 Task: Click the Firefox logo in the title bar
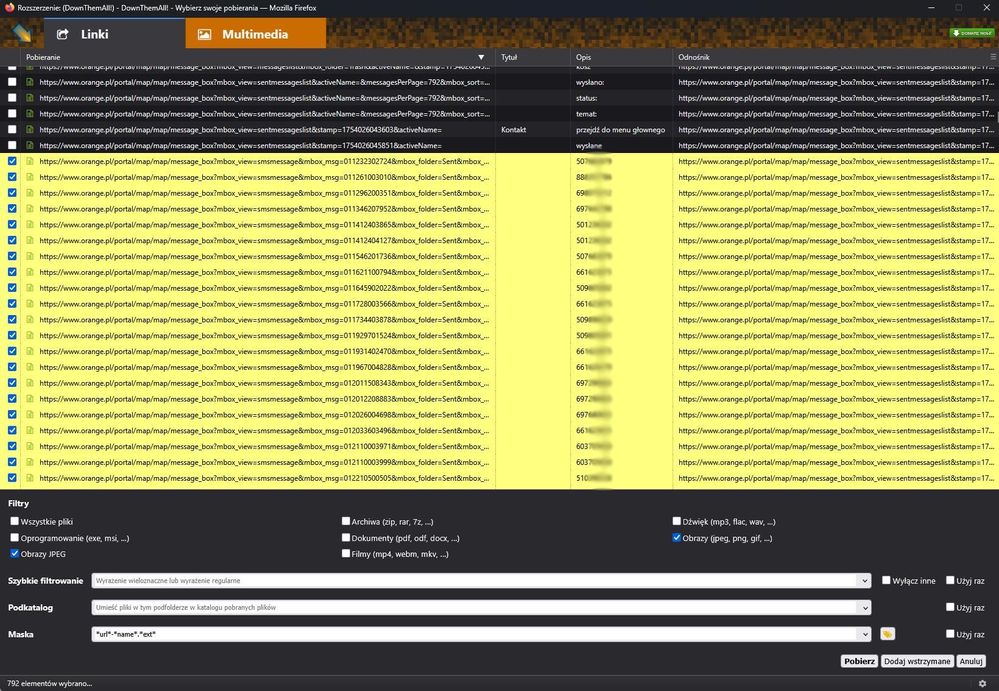coord(10,7)
